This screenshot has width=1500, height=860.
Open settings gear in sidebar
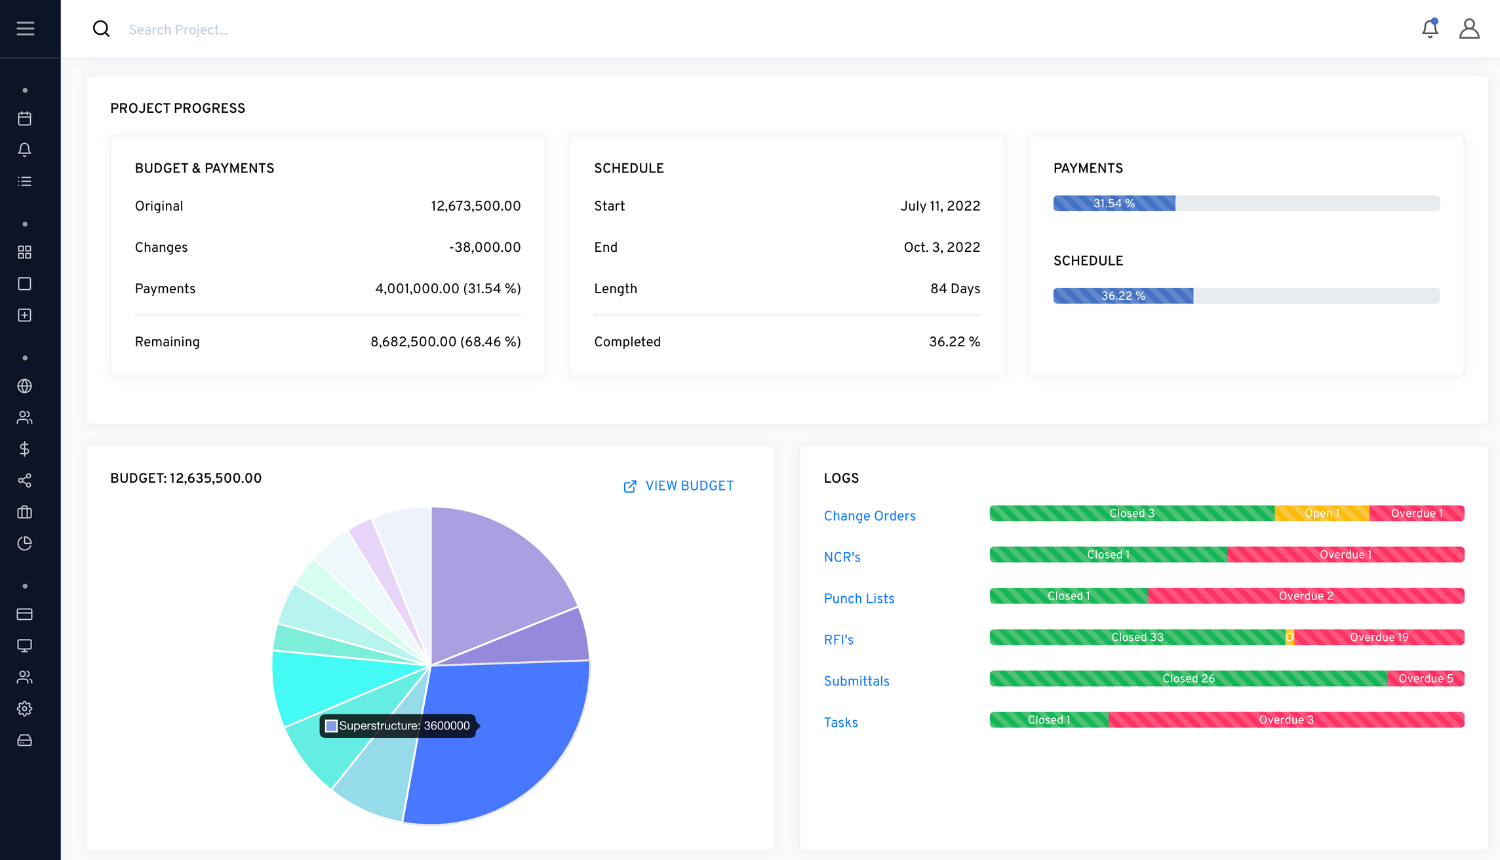[x=25, y=709]
